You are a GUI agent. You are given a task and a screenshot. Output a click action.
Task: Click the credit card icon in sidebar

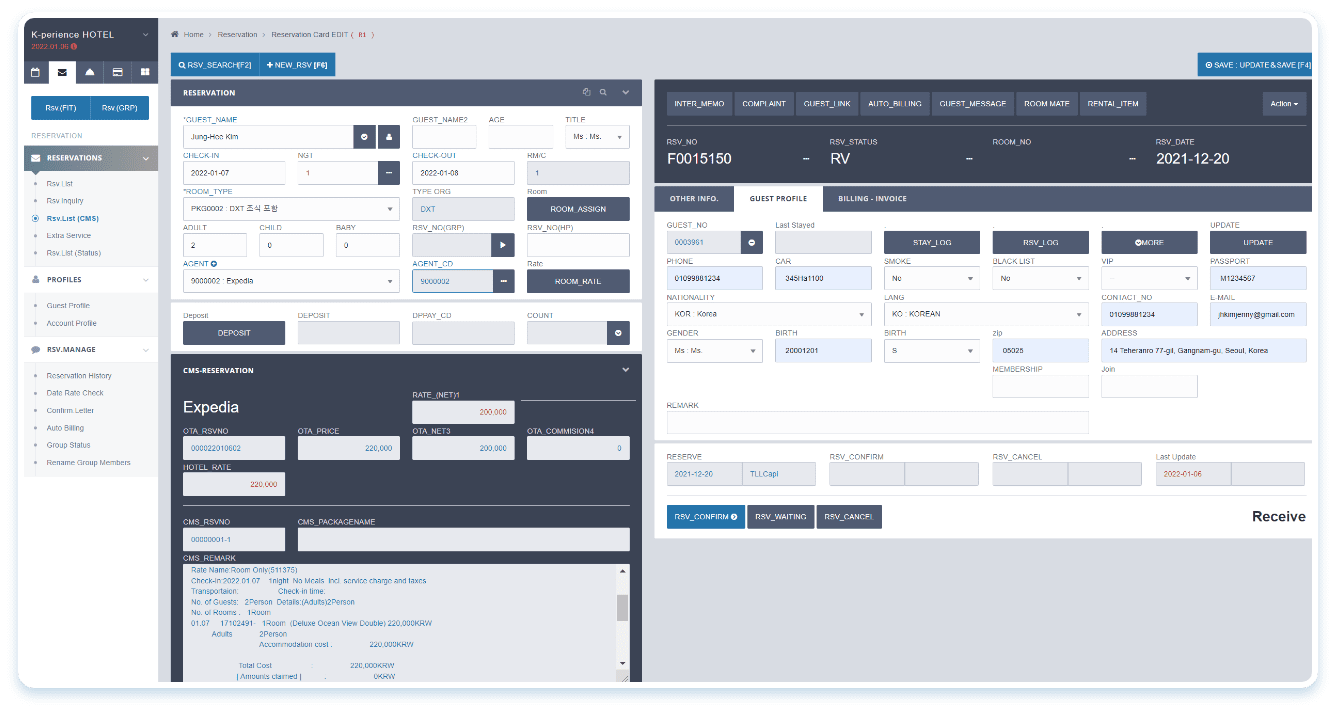click(118, 72)
